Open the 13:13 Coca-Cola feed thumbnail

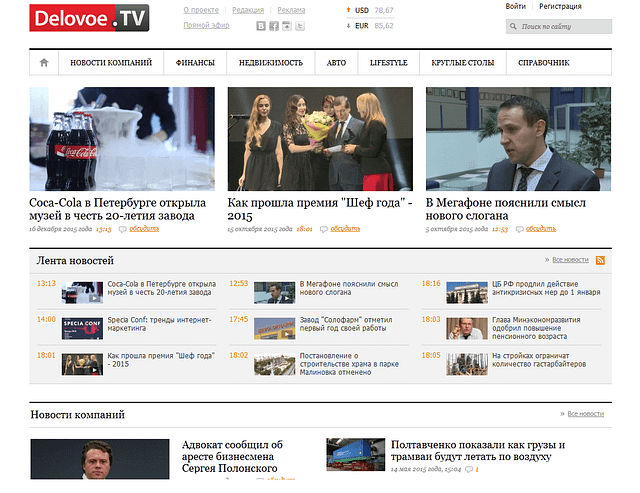click(82, 293)
